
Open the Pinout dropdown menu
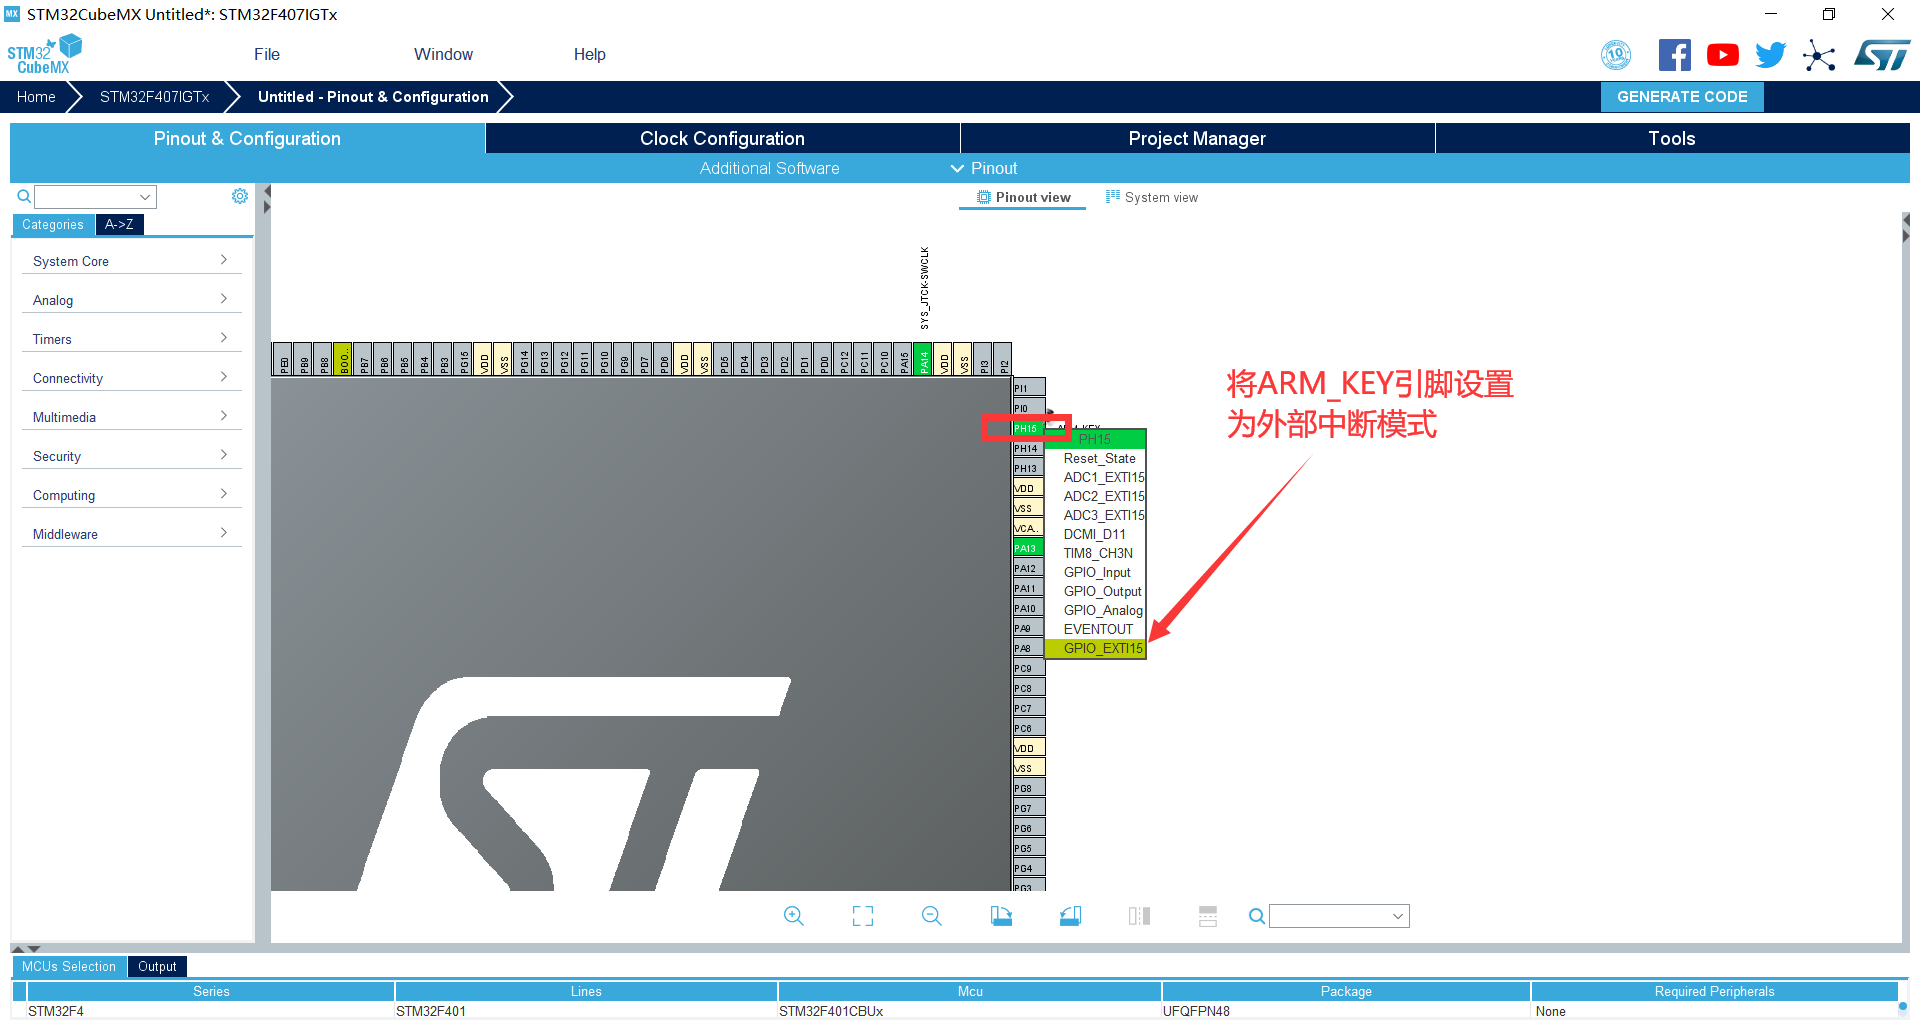click(984, 169)
